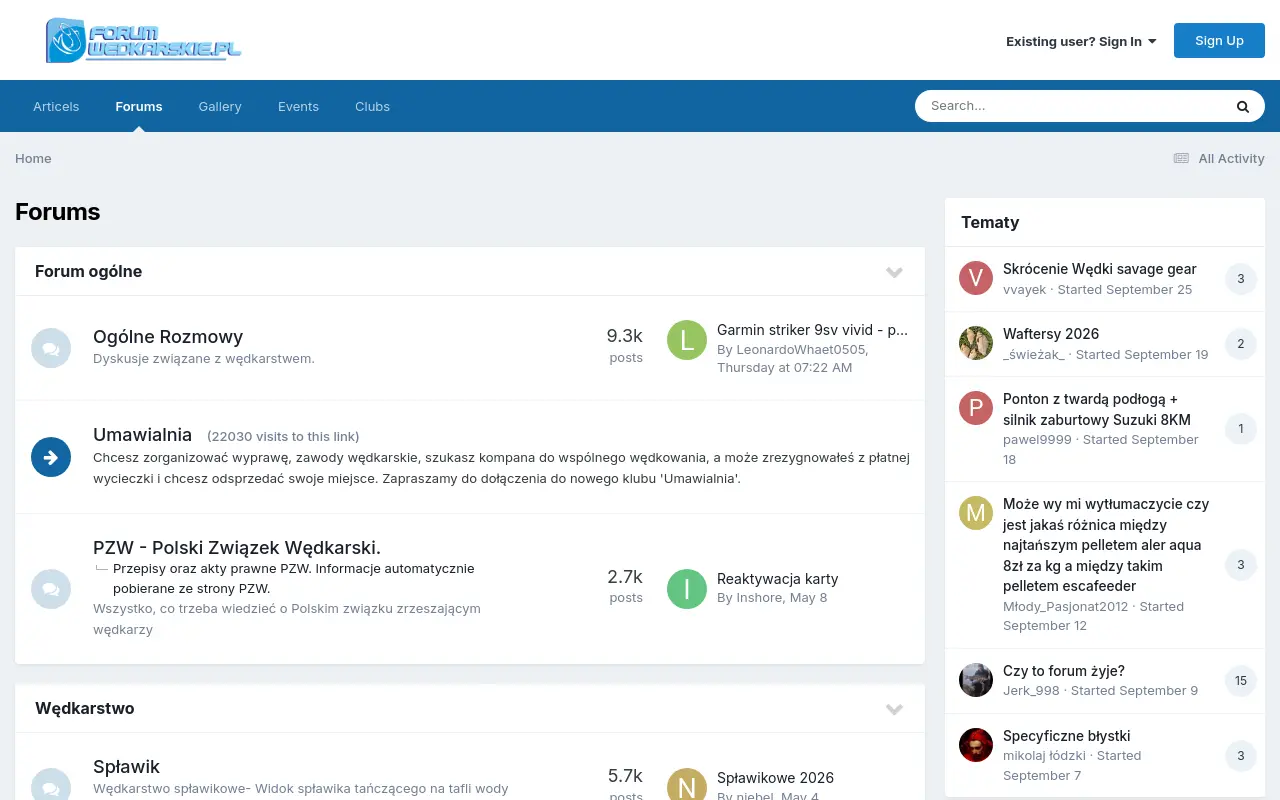The width and height of the screenshot is (1280, 800).
Task: Open the Clubs tab
Action: tap(372, 106)
